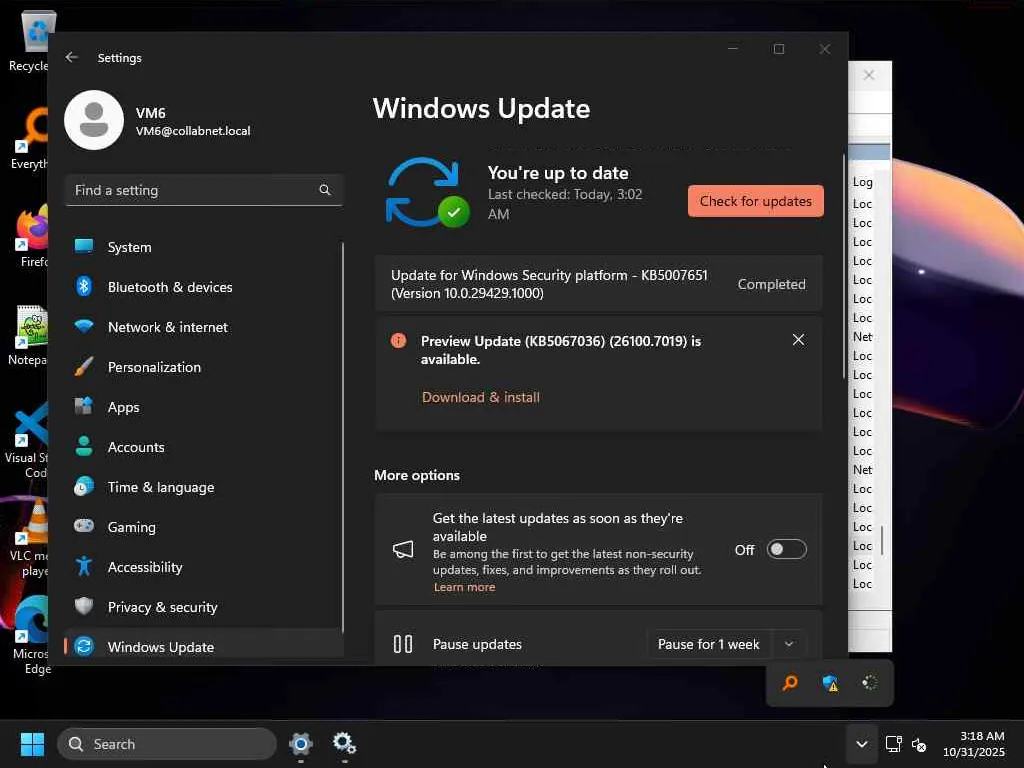
Task: Click the Settings back arrow
Action: (72, 57)
